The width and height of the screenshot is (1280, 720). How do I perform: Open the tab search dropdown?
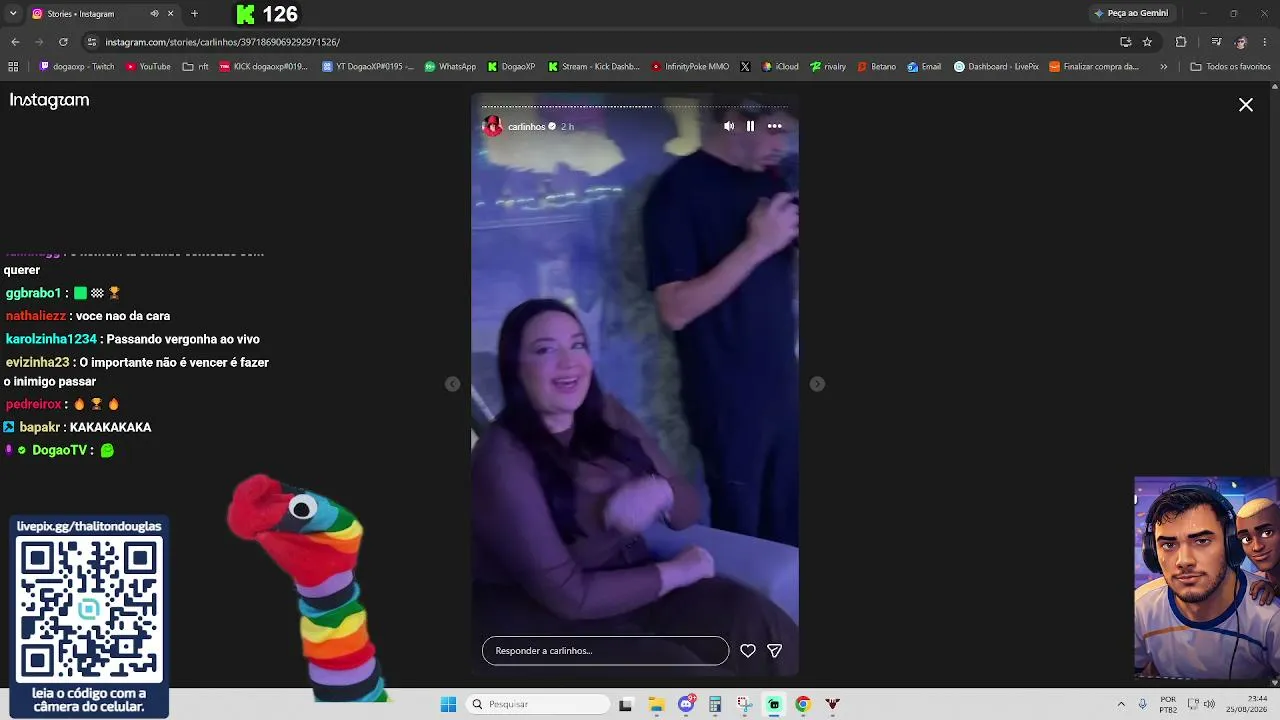pos(13,14)
